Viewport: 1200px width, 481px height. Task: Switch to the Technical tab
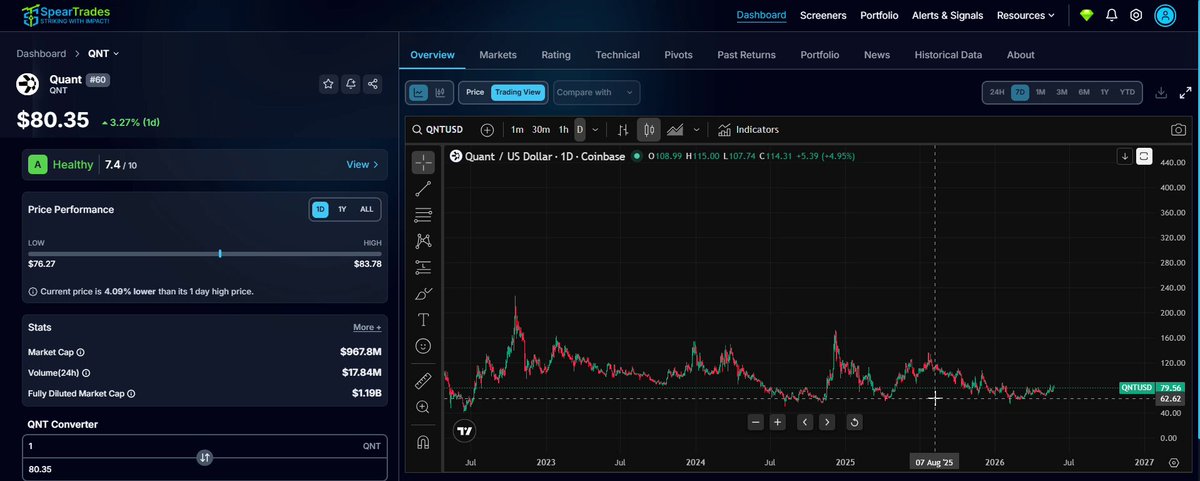tap(617, 55)
